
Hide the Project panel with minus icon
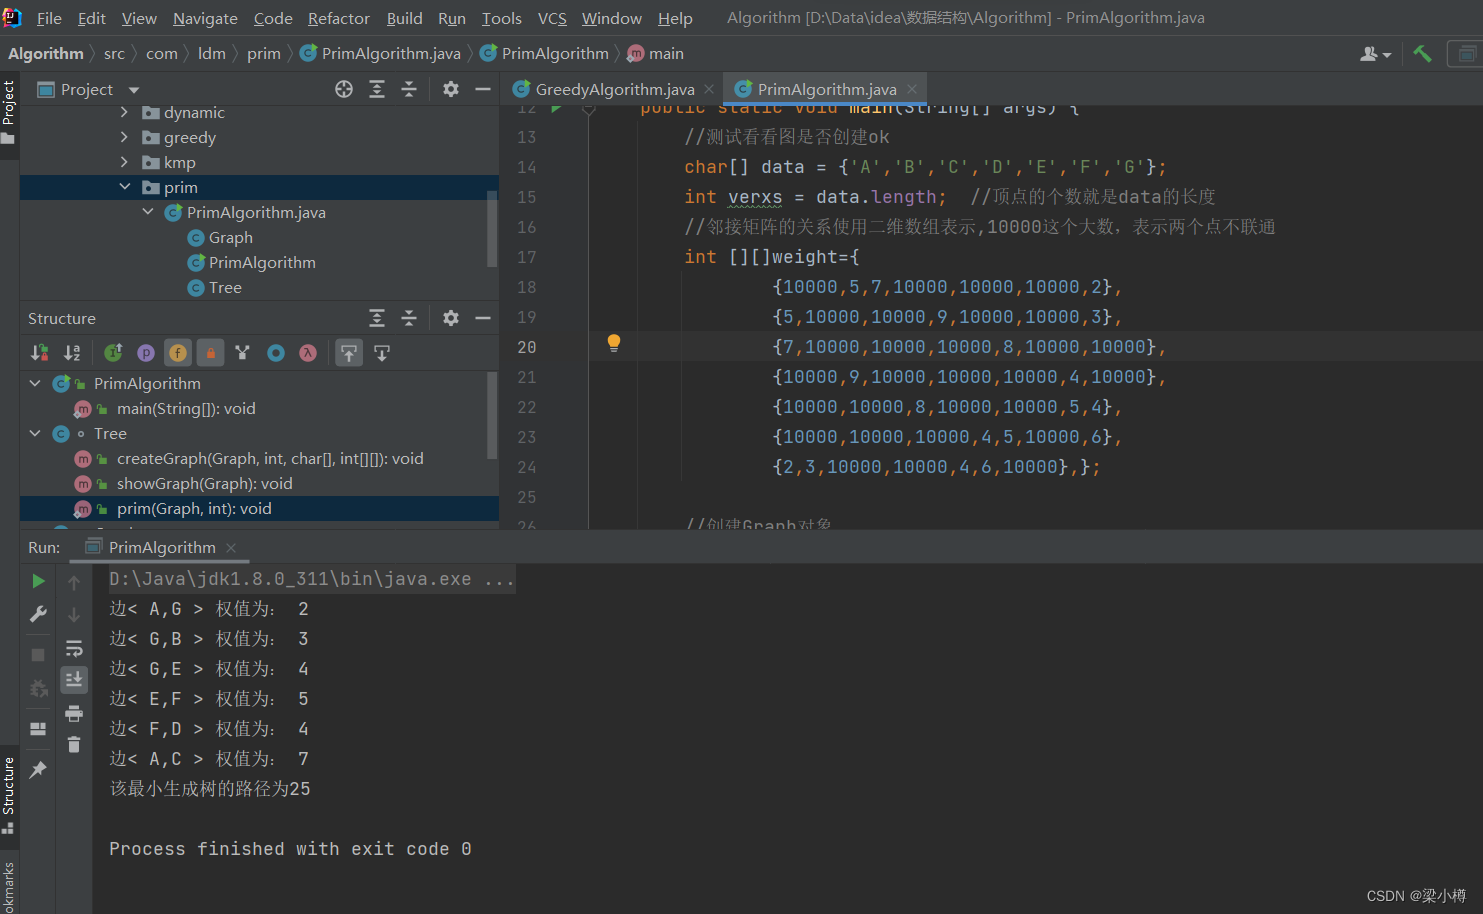pyautogui.click(x=483, y=89)
